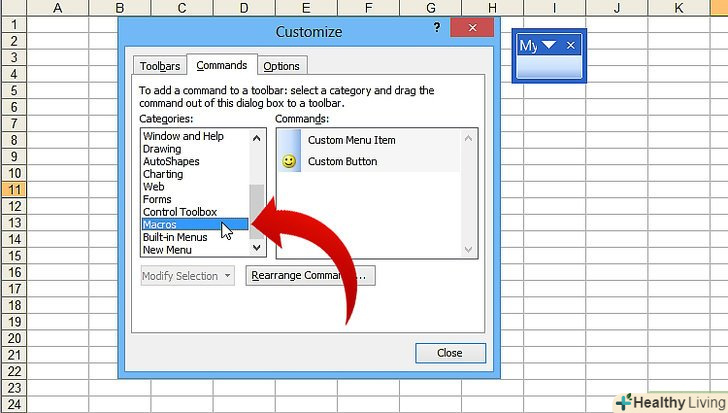Select row 11 header
Viewport: 728px width, 413px height.
click(x=13, y=189)
